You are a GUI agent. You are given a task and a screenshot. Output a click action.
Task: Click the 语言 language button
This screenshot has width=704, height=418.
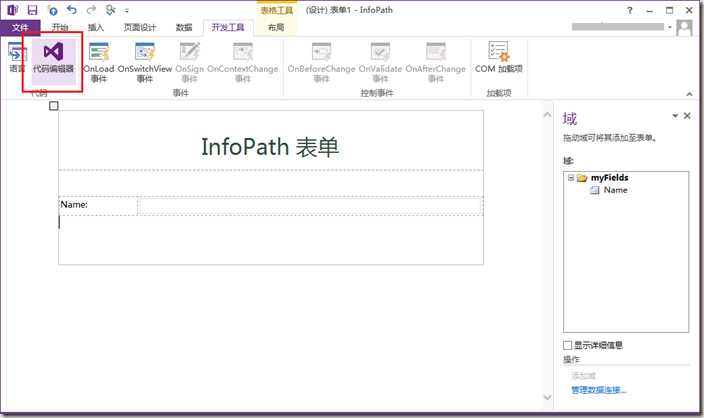click(17, 57)
